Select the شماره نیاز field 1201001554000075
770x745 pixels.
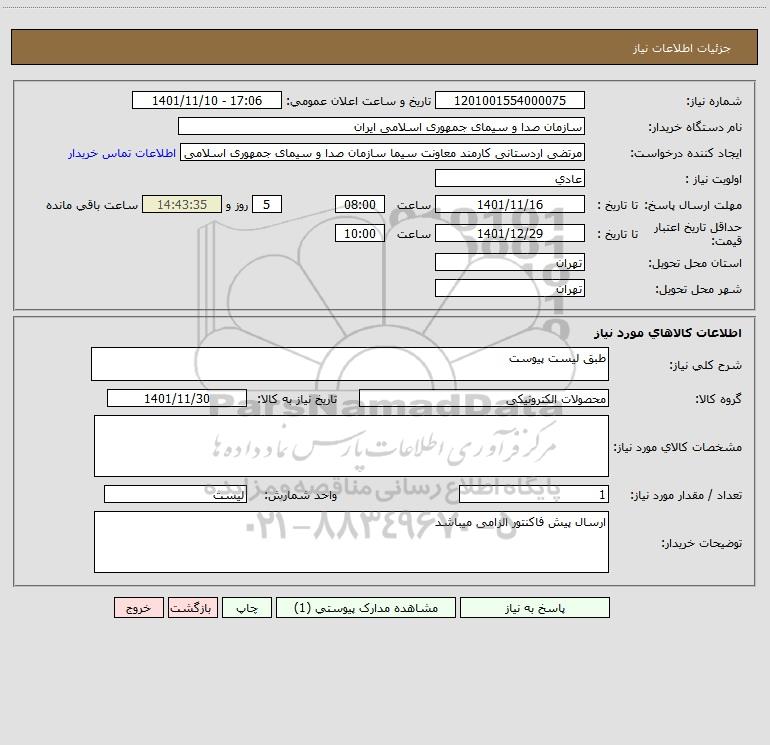click(510, 100)
